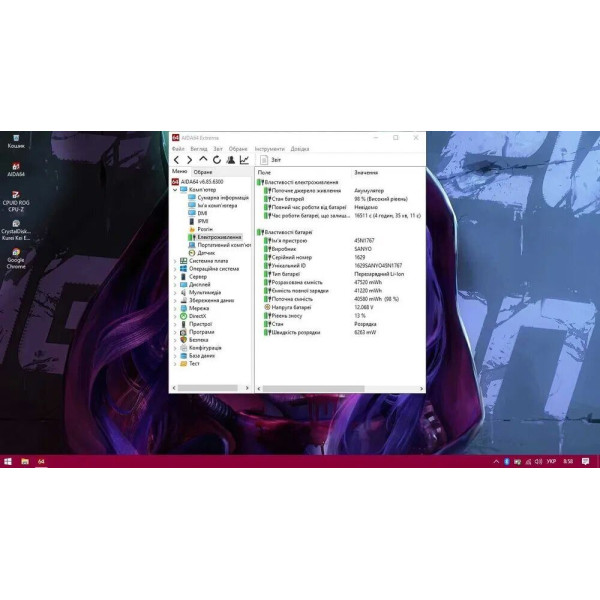The height and width of the screenshot is (600, 600).
Task: Collapse the Комп'ютер tree node
Action: point(175,190)
